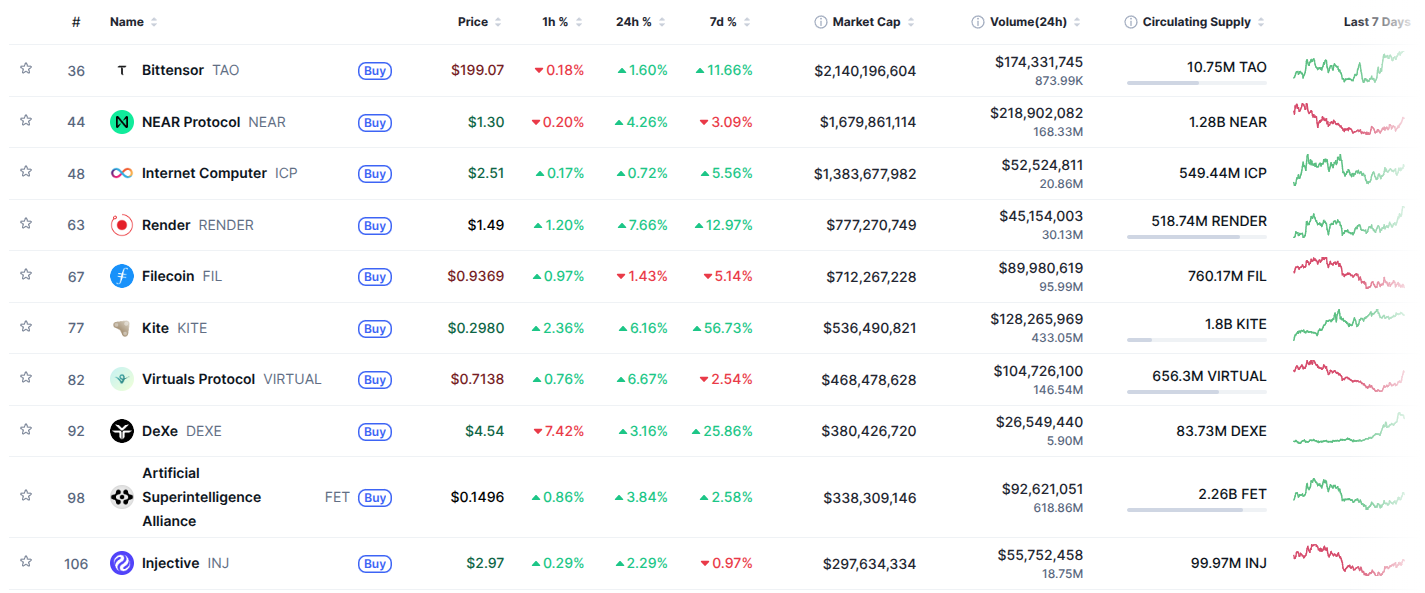
Task: Click the Market Cap info icon
Action: coord(821,22)
